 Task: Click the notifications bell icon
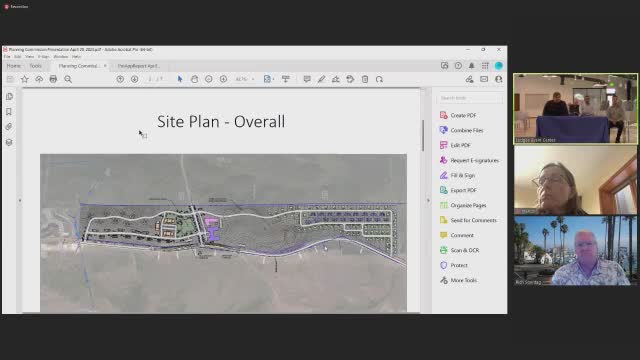(x=471, y=66)
